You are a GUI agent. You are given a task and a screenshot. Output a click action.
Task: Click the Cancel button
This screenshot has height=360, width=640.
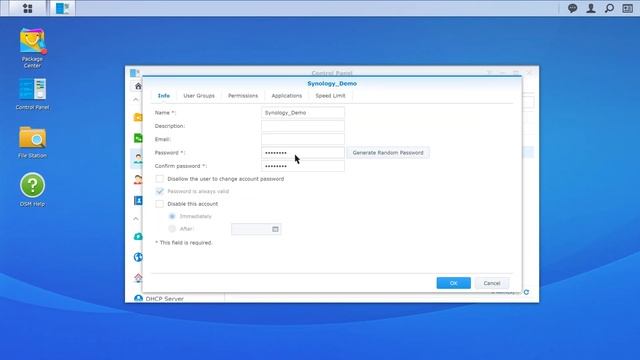(492, 283)
